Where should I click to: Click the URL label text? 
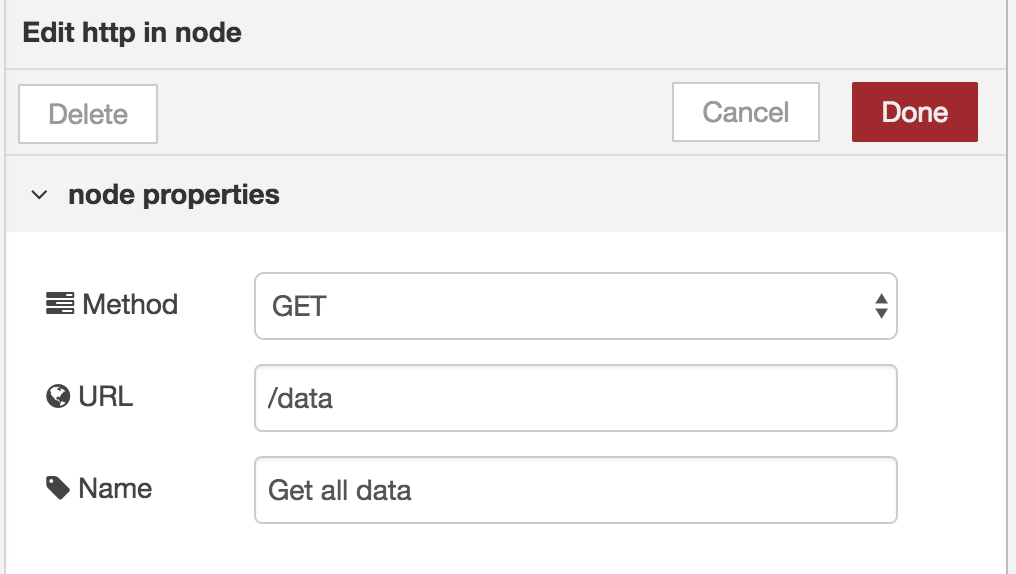pyautogui.click(x=106, y=396)
